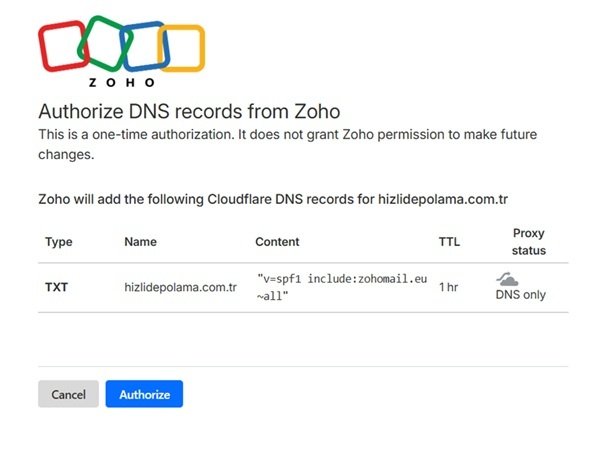Click the TXT record type cell
604x453 pixels.
(57, 287)
